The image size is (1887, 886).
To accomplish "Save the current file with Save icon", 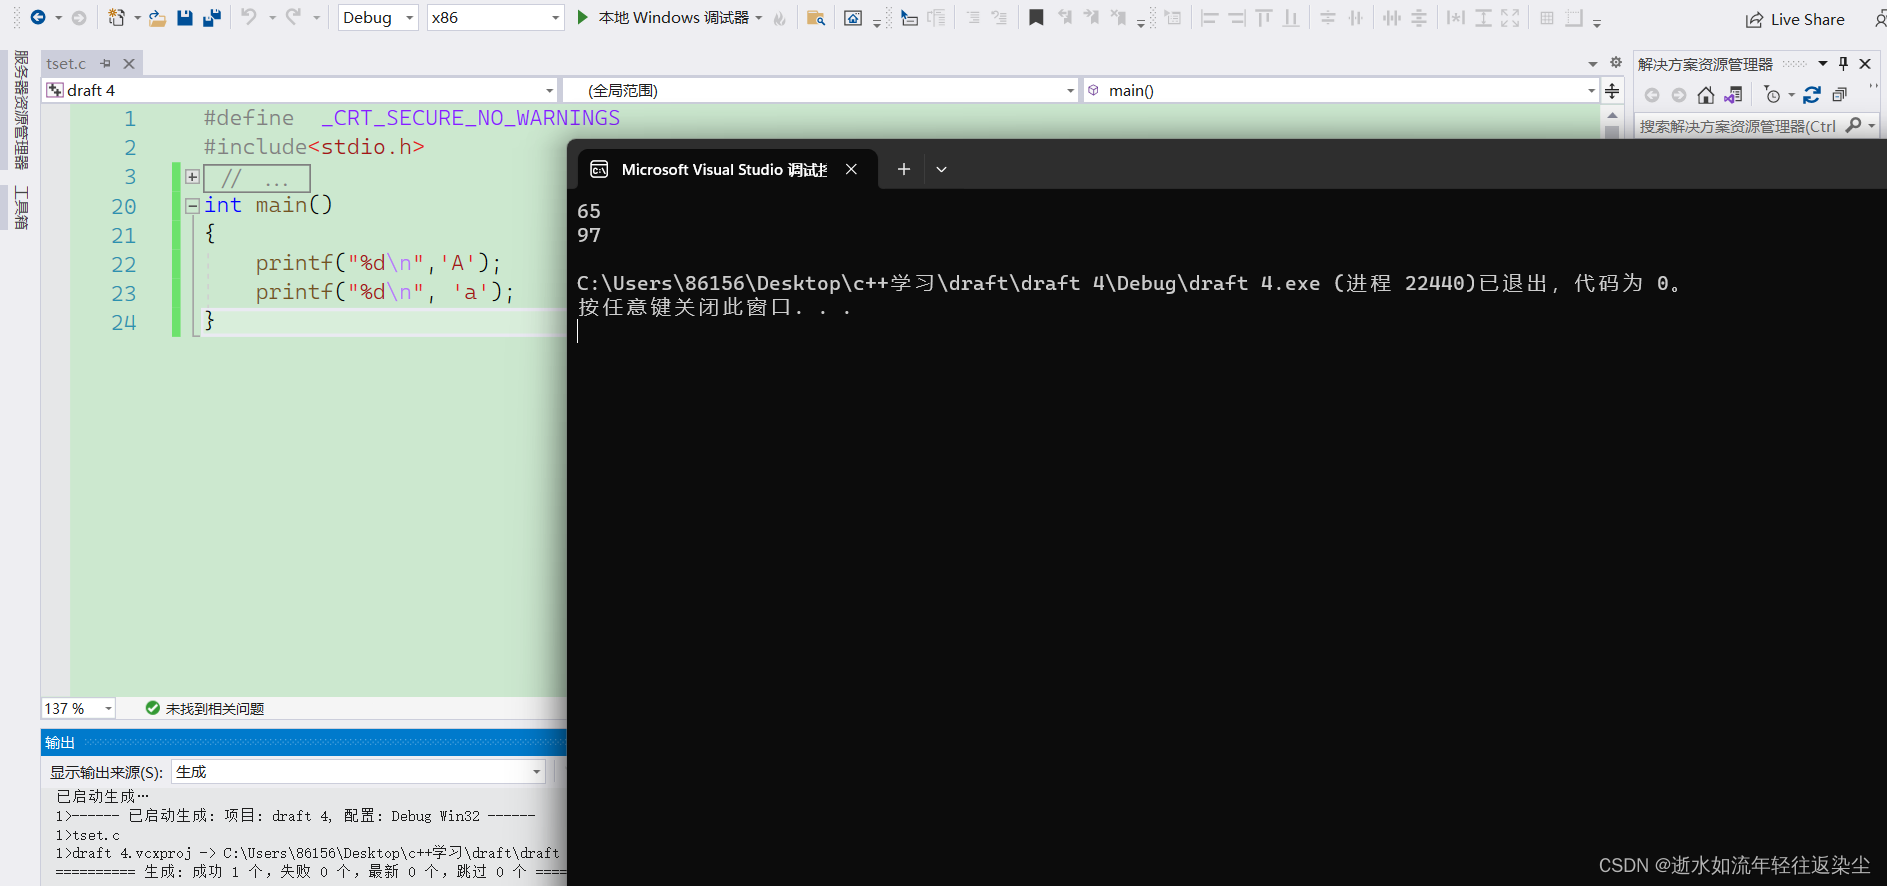I will click(185, 17).
